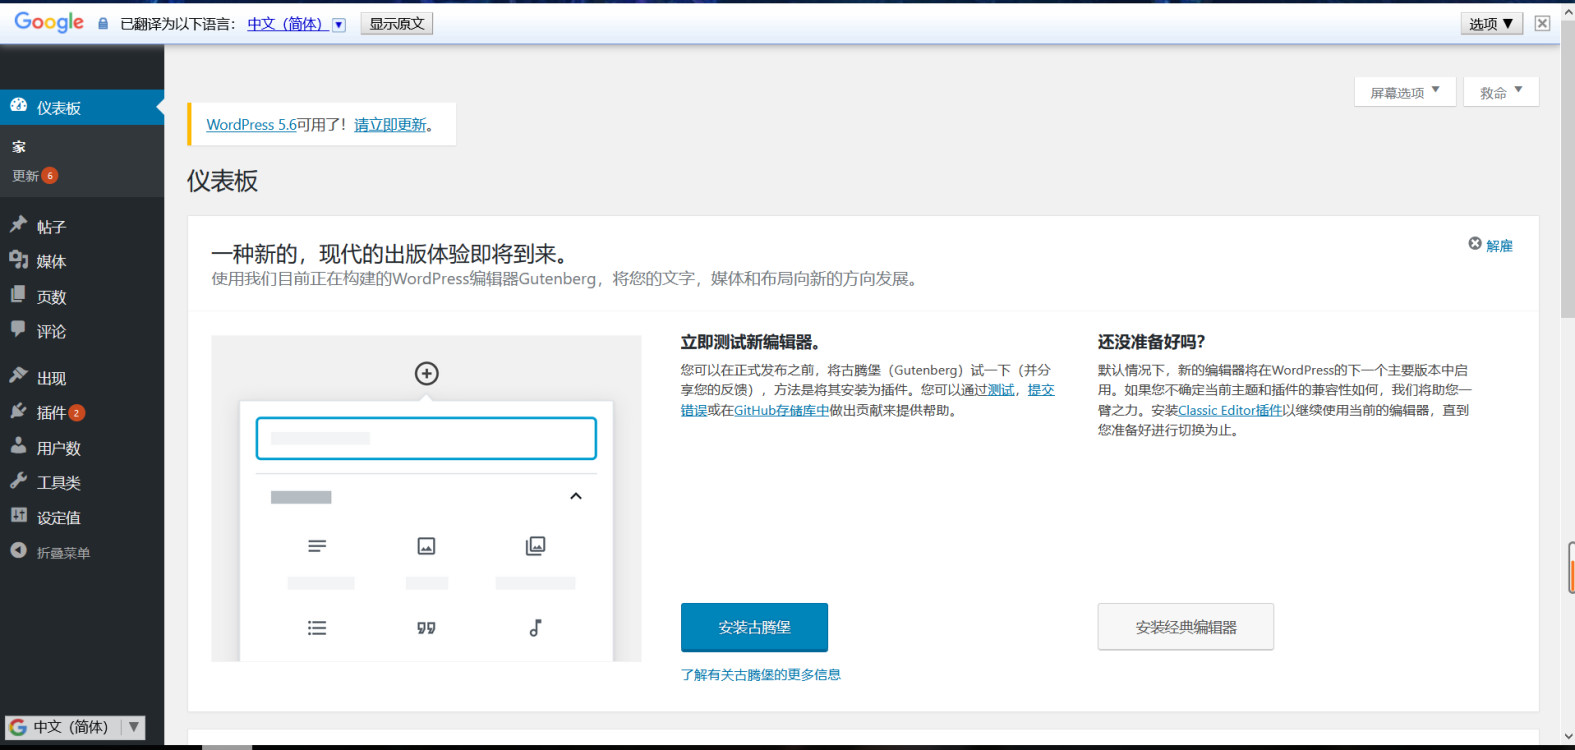This screenshot has width=1575, height=750.
Task: Open language dropdown arrow next to 中文（简体）
Action: (339, 25)
